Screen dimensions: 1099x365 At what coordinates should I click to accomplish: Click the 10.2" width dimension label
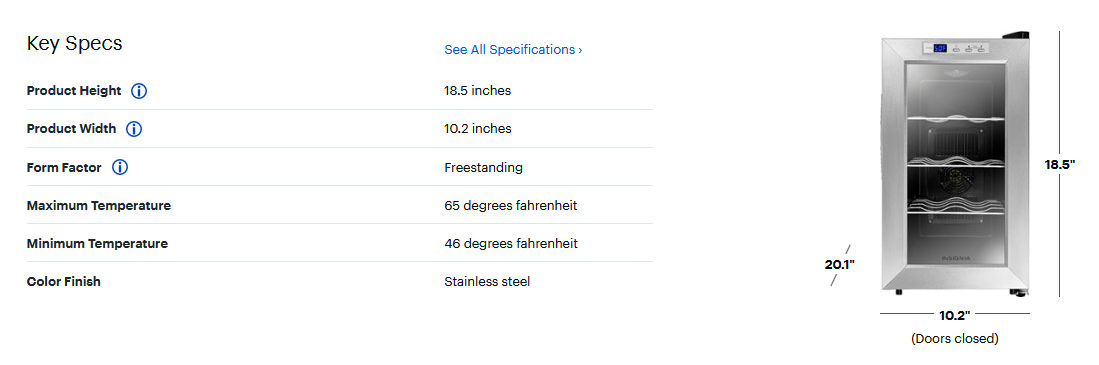pyautogui.click(x=954, y=315)
